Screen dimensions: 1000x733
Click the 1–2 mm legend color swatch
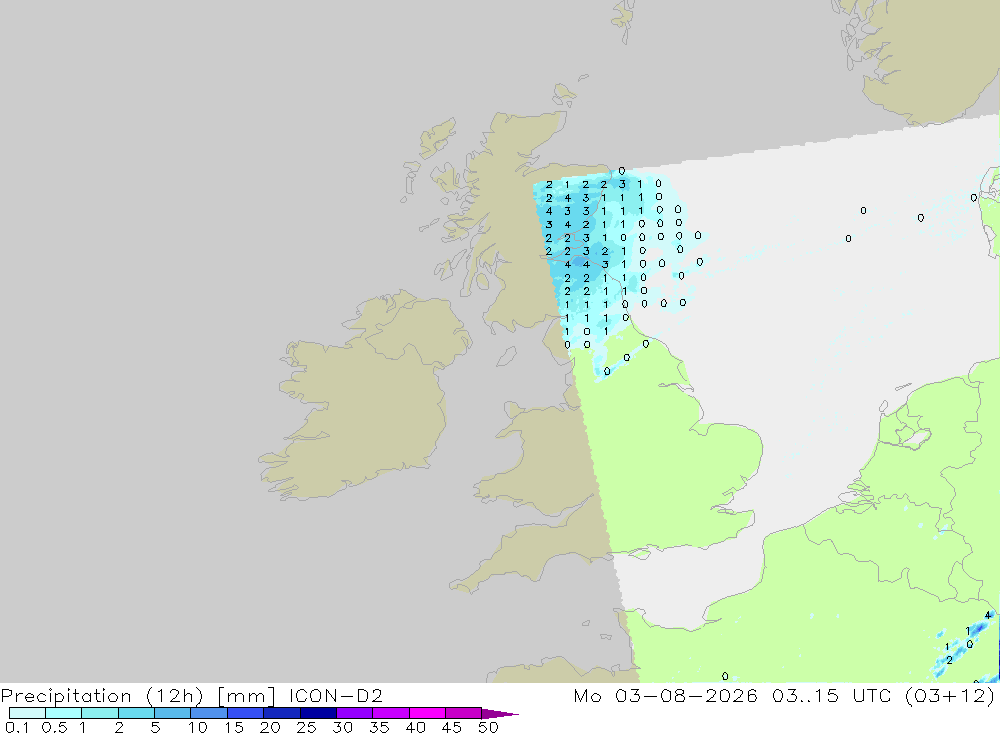click(99, 713)
